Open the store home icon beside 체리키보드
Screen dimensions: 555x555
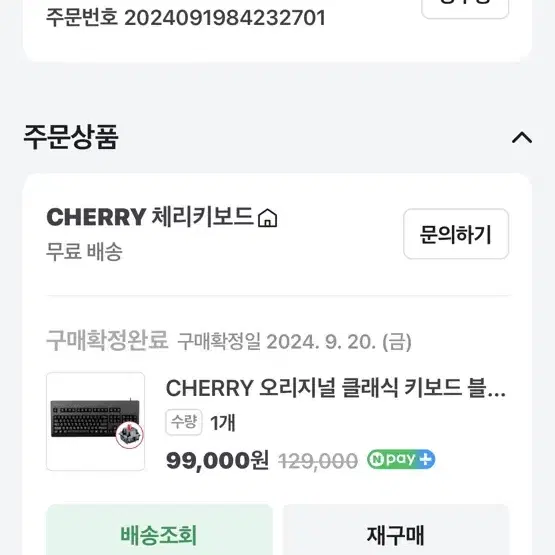pos(268,218)
